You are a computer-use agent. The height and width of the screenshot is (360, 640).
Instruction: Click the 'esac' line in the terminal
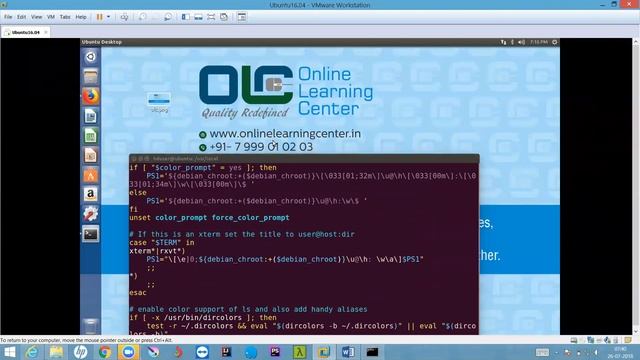click(x=138, y=293)
